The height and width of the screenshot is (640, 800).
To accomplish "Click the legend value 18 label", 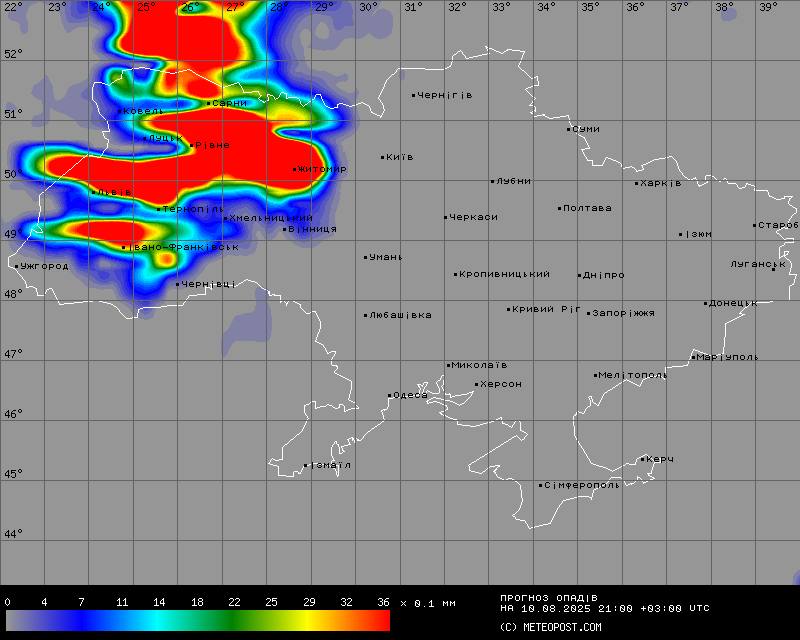I will 197,602.
